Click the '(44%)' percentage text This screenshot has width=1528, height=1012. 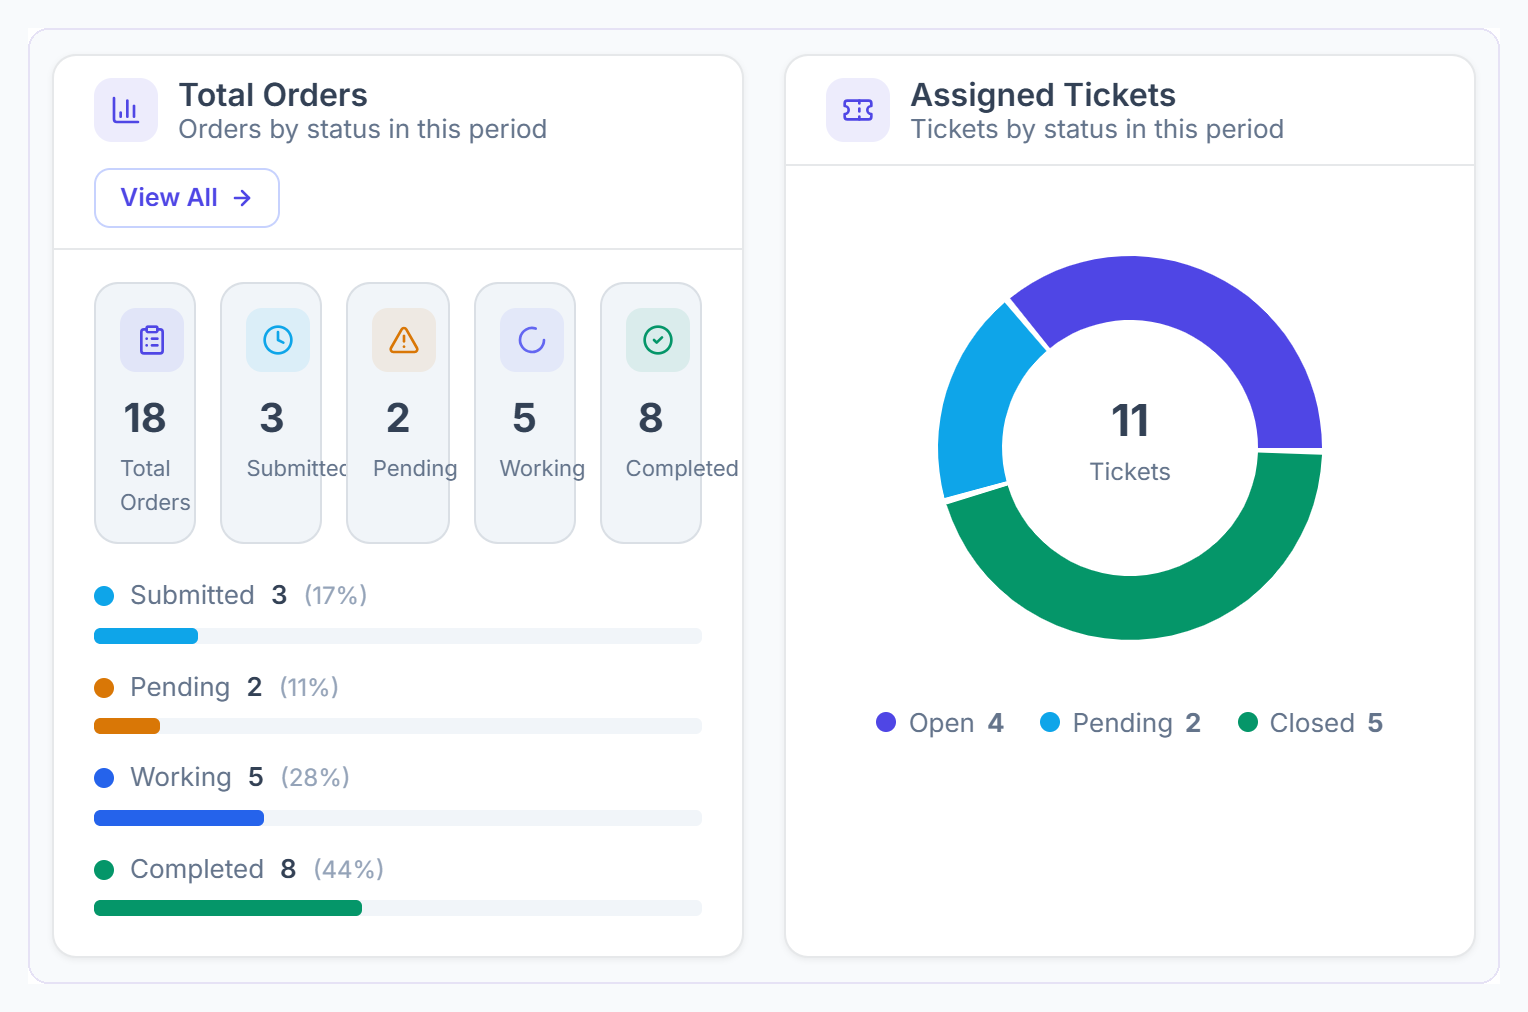coord(349,870)
